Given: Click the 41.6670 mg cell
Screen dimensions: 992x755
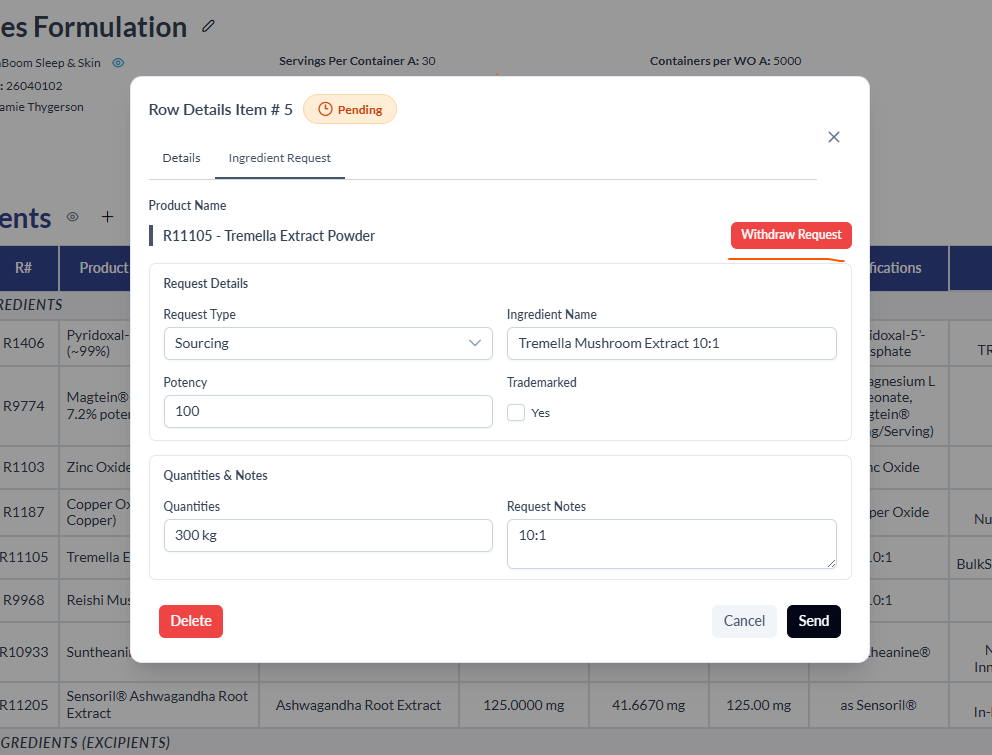Looking at the screenshot, I should tap(648, 705).
